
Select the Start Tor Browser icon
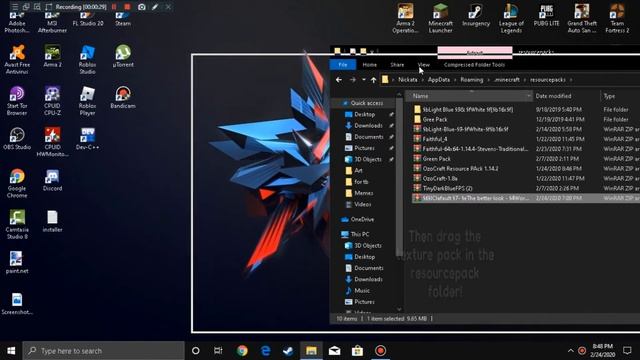17,101
